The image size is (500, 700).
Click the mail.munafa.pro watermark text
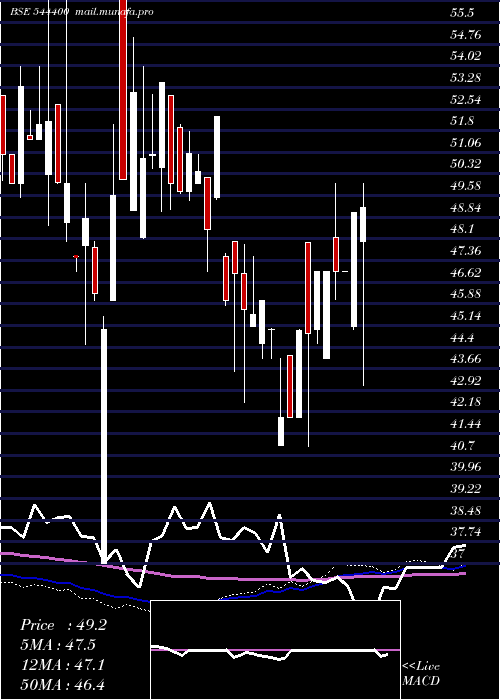click(x=113, y=12)
